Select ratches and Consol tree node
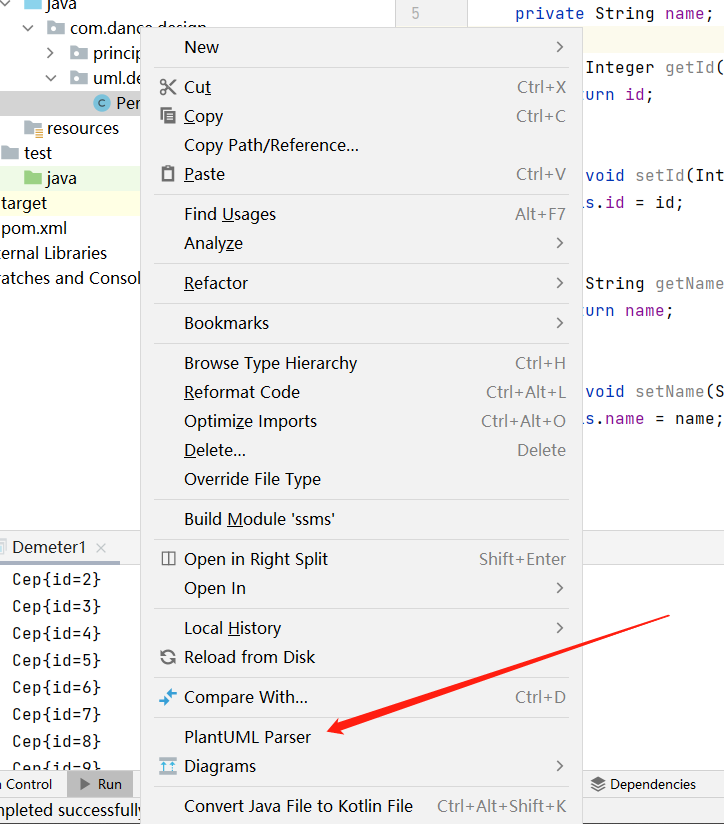Screen dimensions: 724x824 (70, 278)
